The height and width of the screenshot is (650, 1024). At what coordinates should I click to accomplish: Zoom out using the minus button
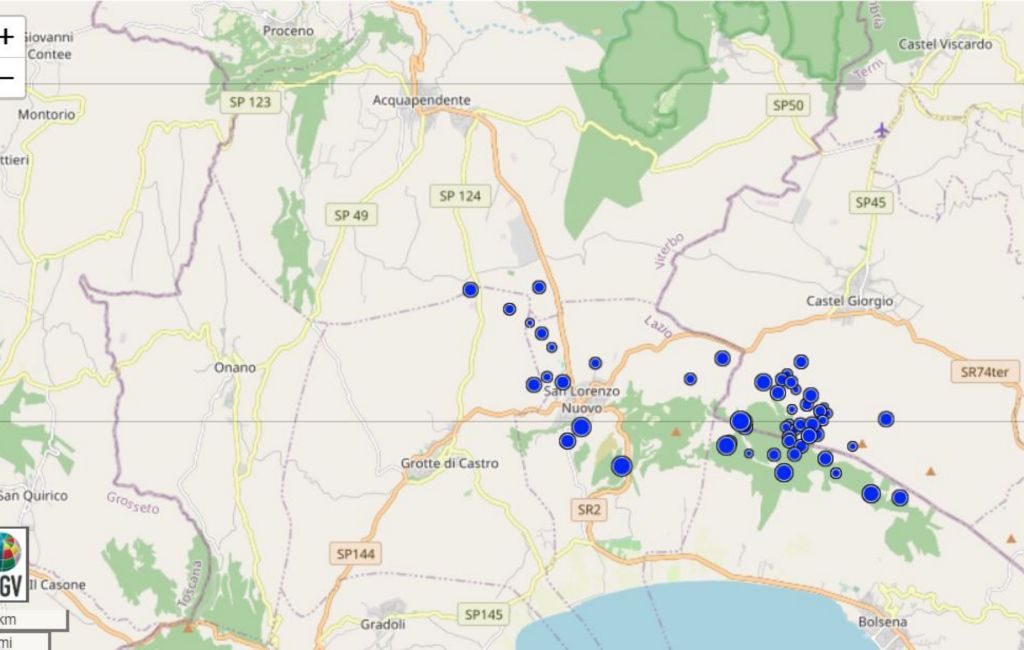[8, 78]
